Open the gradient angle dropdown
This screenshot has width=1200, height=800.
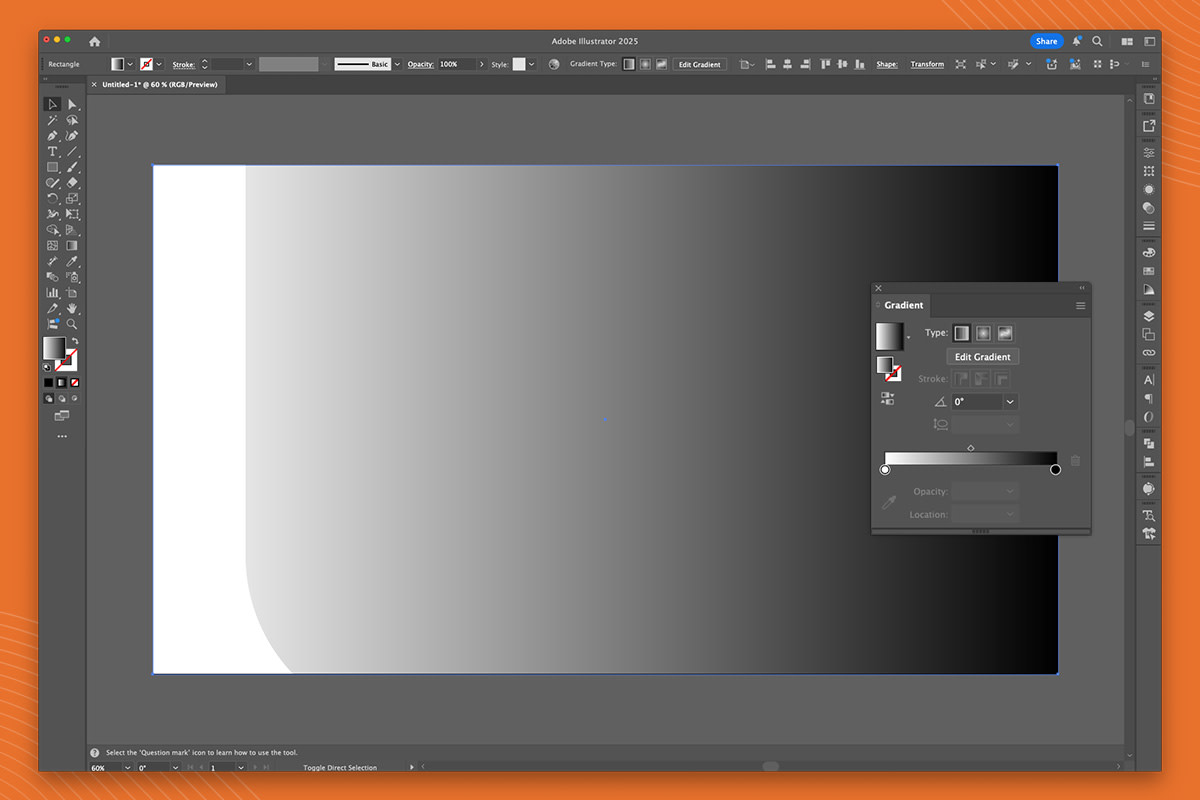1010,402
